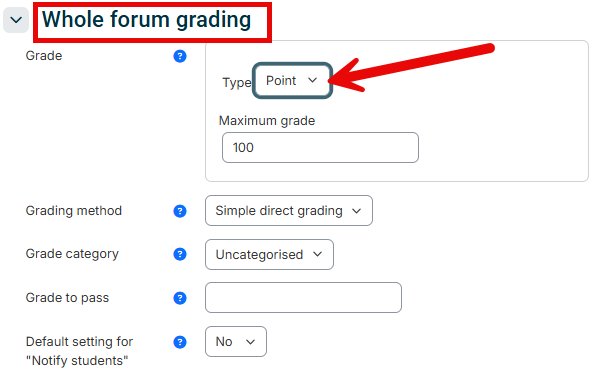Open help for Grade setting
601x380 pixels.
(180, 56)
